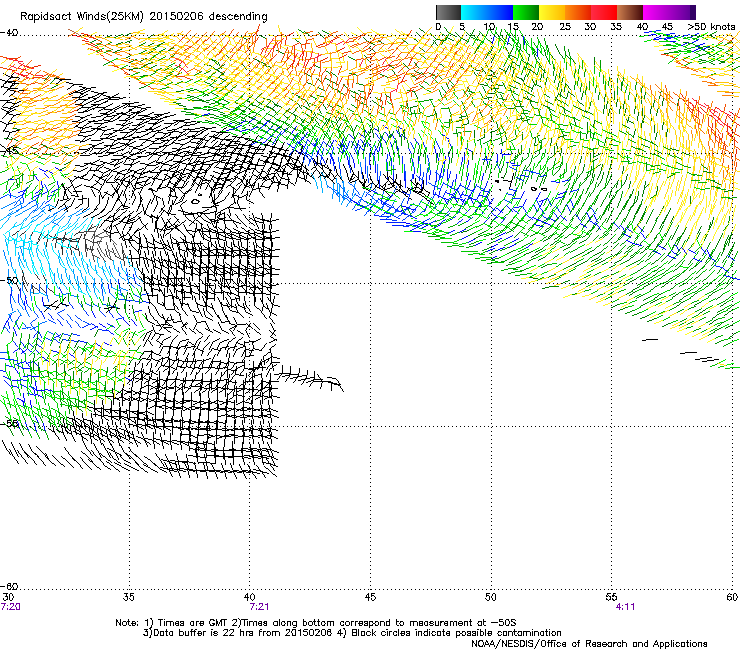Click the magenta 40-45 knots color segment

(656, 12)
